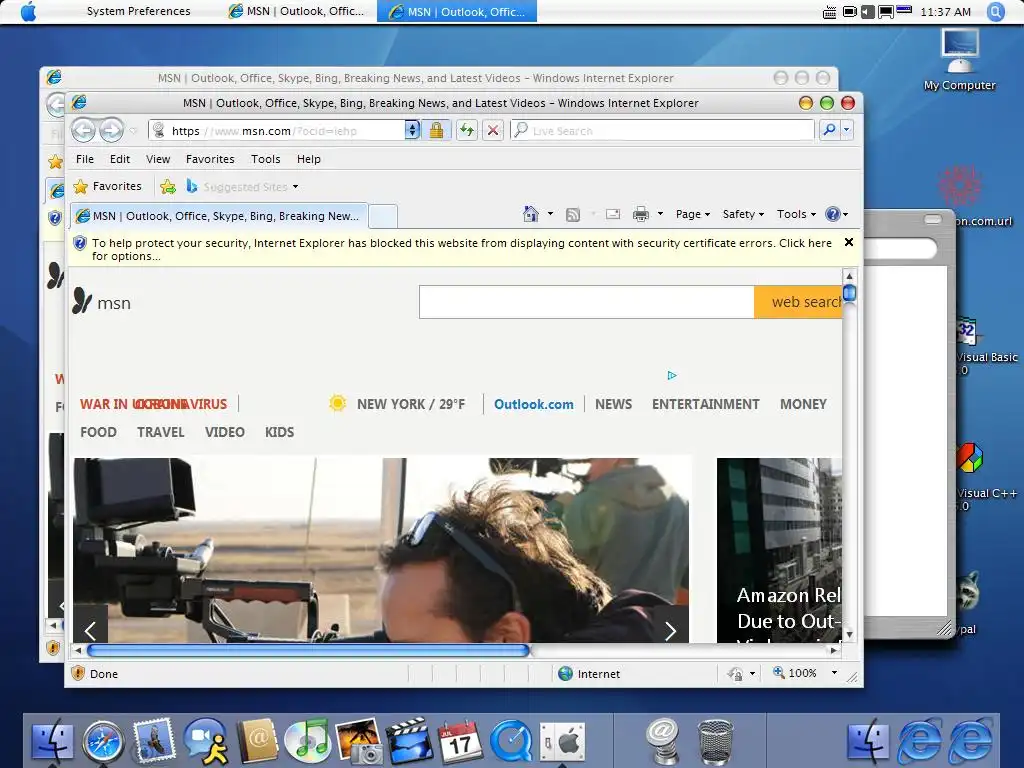
Task: Open the KIDS section link
Action: click(x=280, y=432)
